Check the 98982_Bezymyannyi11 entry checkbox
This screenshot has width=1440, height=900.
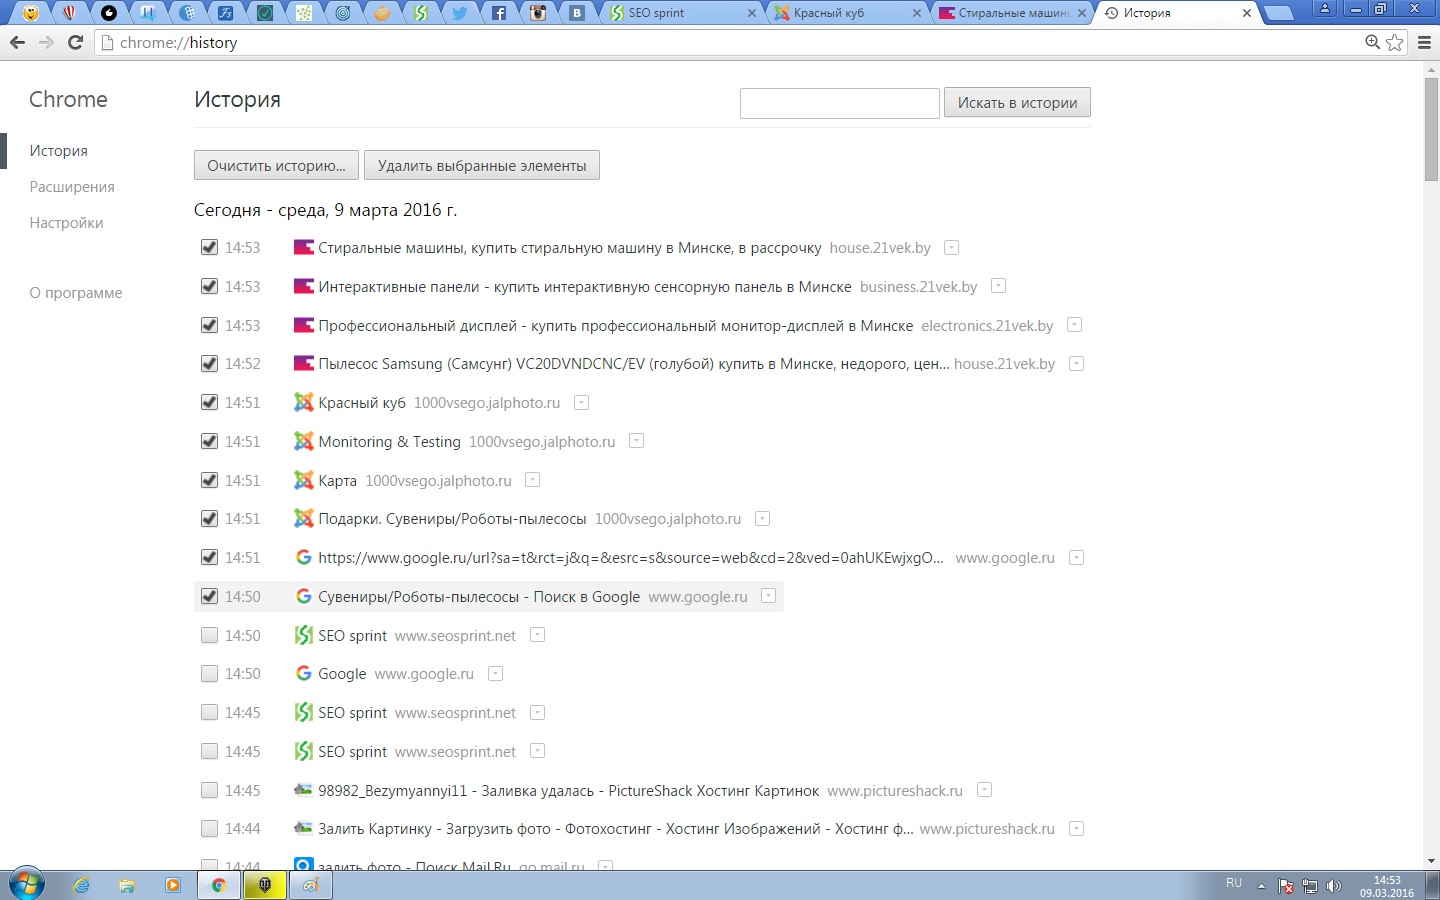[209, 790]
